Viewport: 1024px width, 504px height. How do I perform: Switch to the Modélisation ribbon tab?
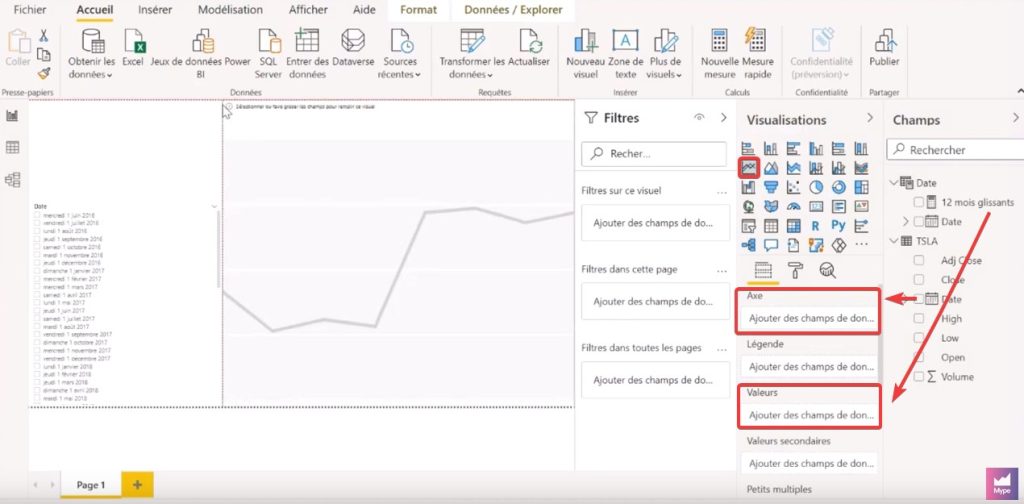click(230, 10)
